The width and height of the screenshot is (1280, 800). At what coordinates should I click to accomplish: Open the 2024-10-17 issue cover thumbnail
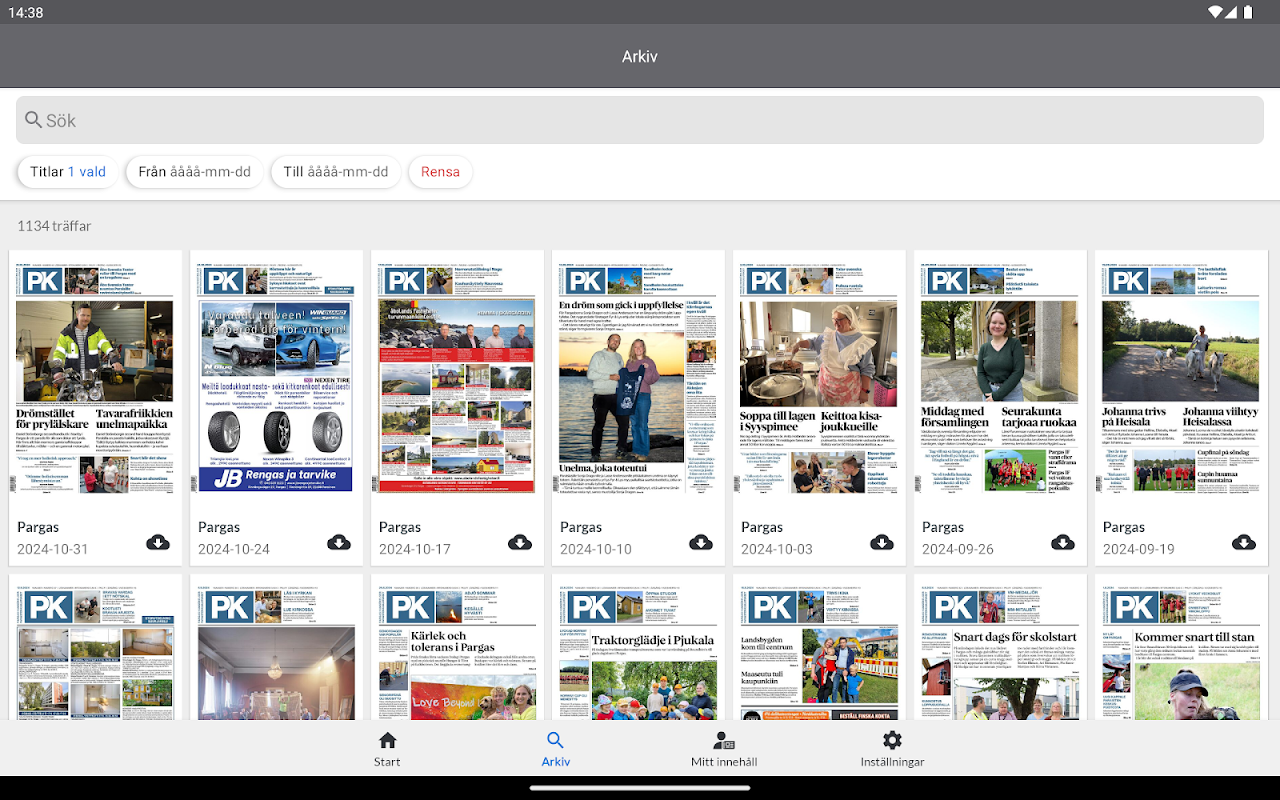click(x=458, y=380)
